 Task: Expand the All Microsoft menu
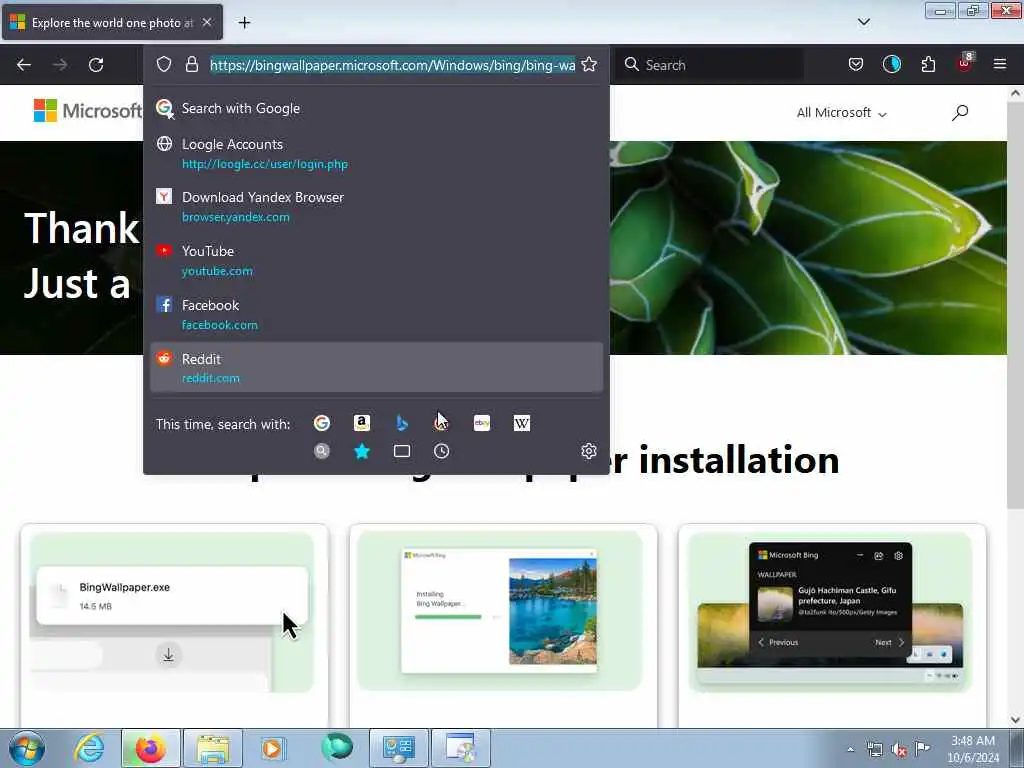click(841, 112)
